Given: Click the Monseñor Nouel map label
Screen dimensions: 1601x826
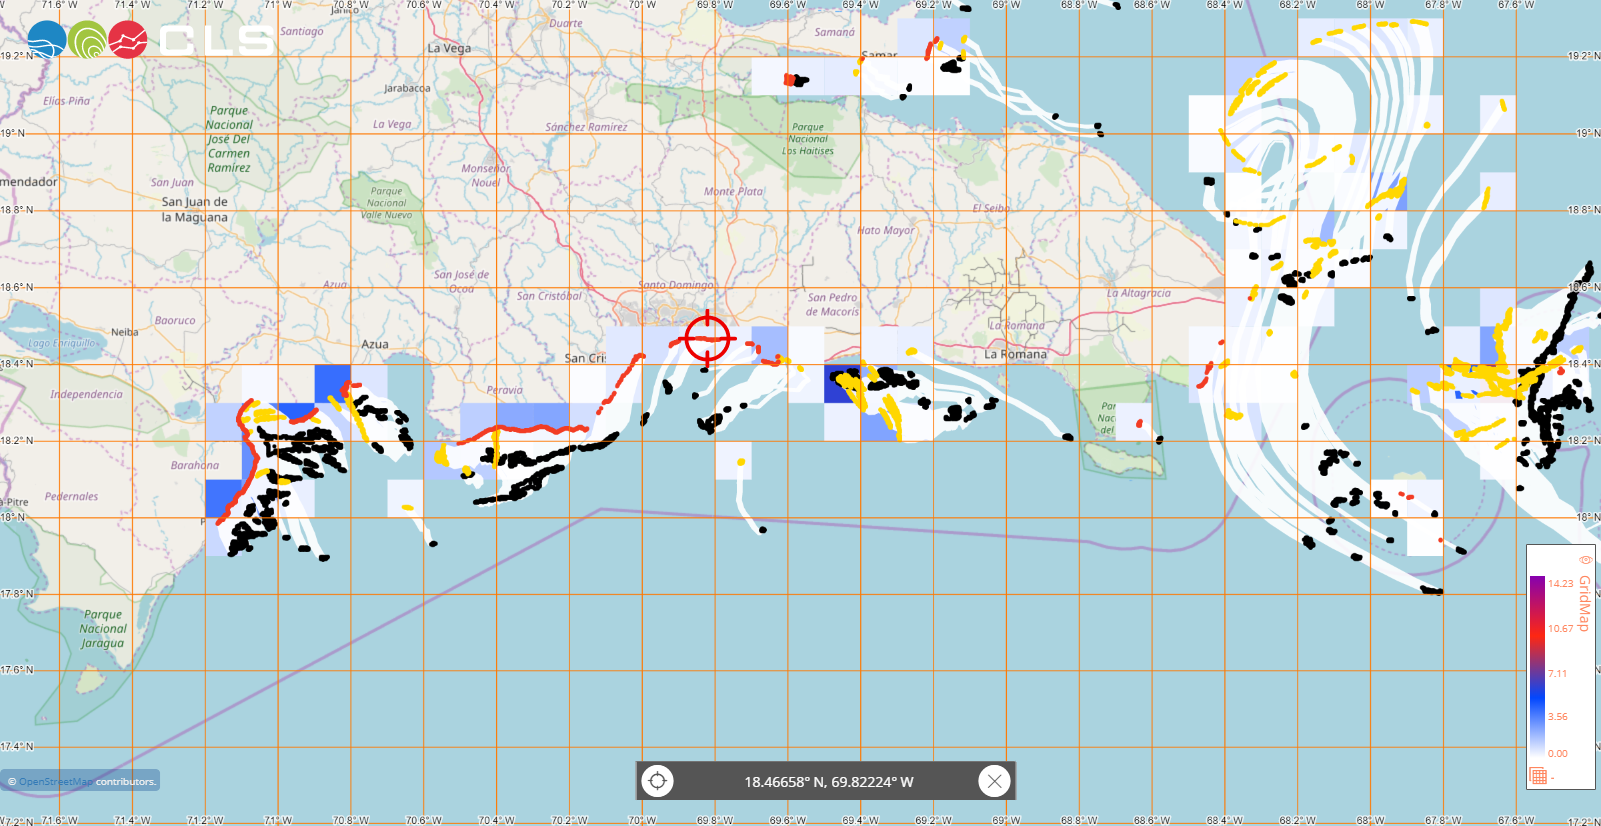Looking at the screenshot, I should 486,175.
